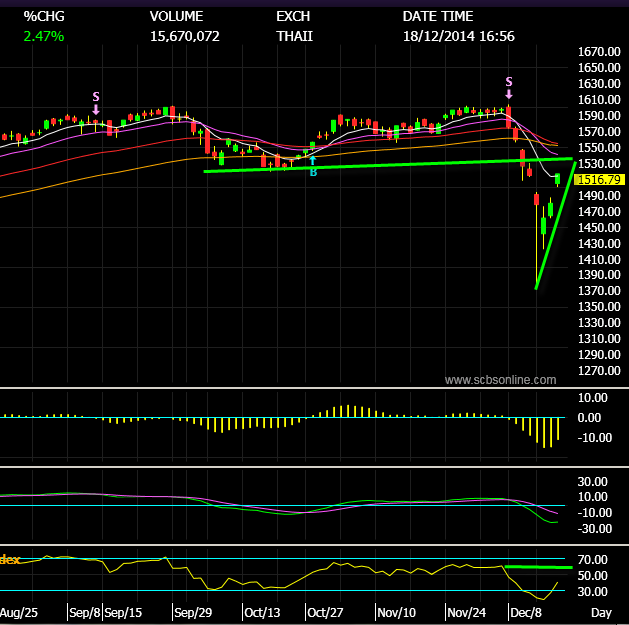The height and width of the screenshot is (625, 629).
Task: Click the THAII exchange label
Action: tap(294, 36)
